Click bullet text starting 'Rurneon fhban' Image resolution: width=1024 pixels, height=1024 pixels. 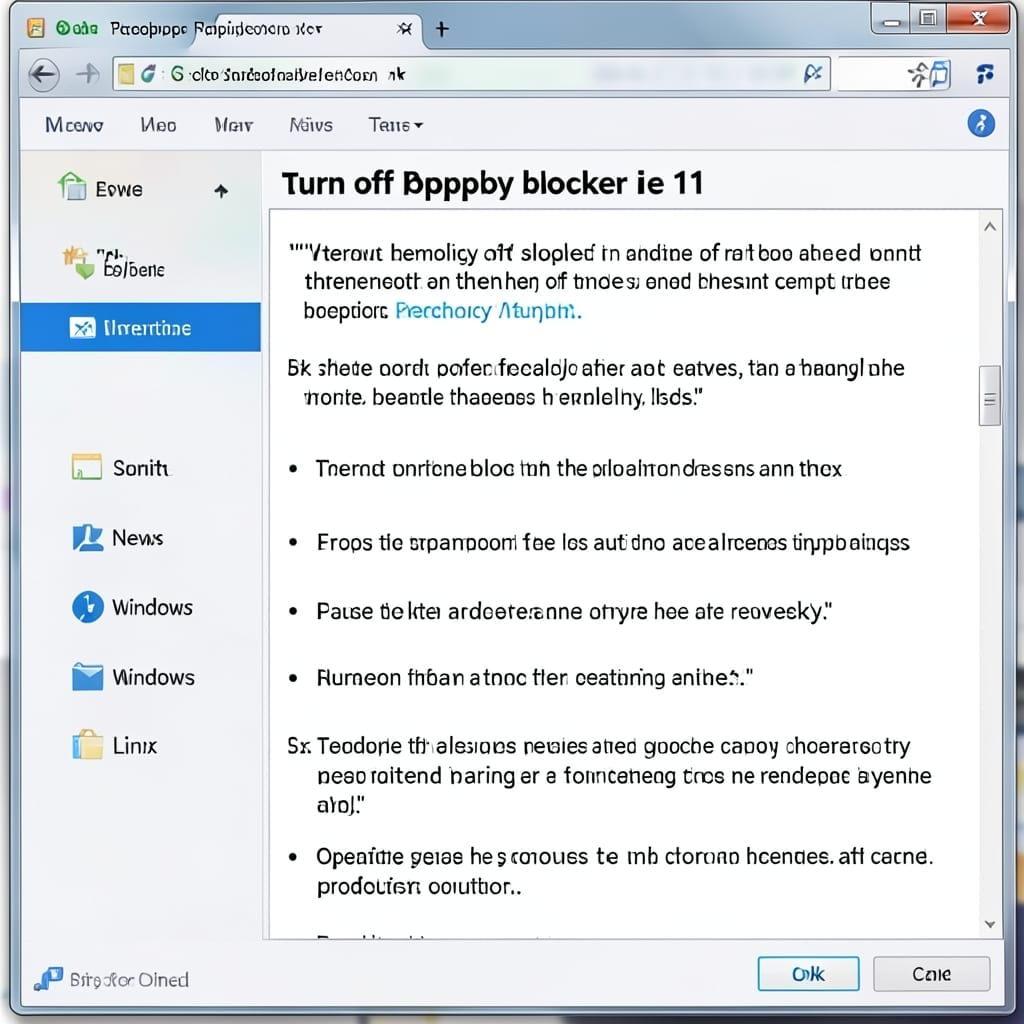535,678
